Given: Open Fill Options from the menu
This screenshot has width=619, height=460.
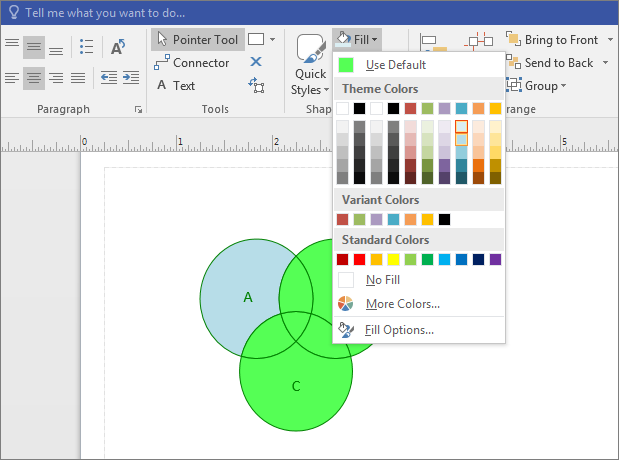Looking at the screenshot, I should click(x=399, y=329).
